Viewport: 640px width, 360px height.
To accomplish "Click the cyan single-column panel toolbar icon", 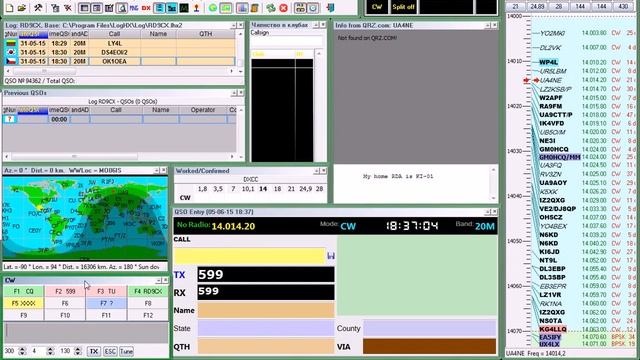I will pos(159,8).
